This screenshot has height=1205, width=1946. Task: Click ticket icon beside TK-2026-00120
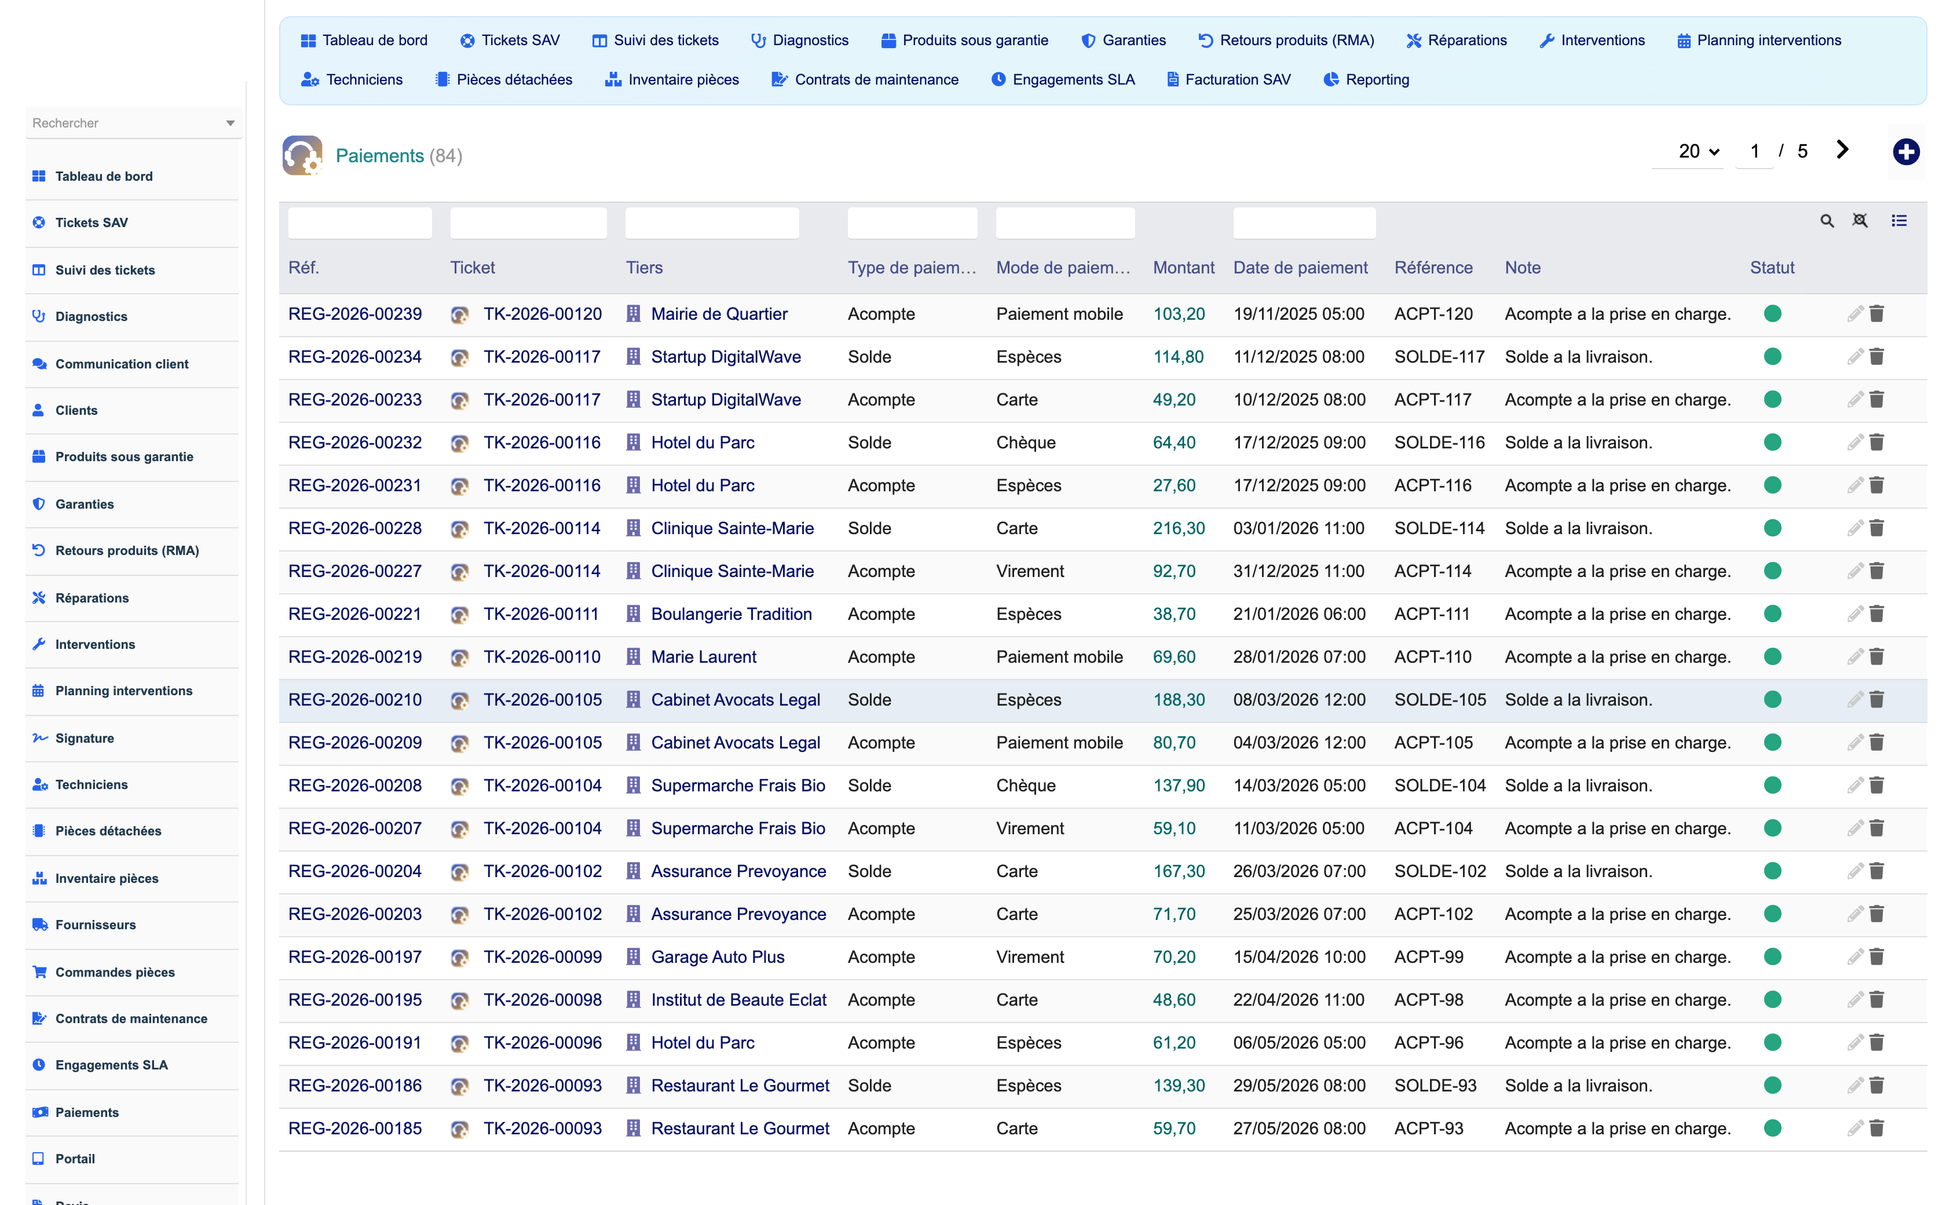tap(460, 315)
